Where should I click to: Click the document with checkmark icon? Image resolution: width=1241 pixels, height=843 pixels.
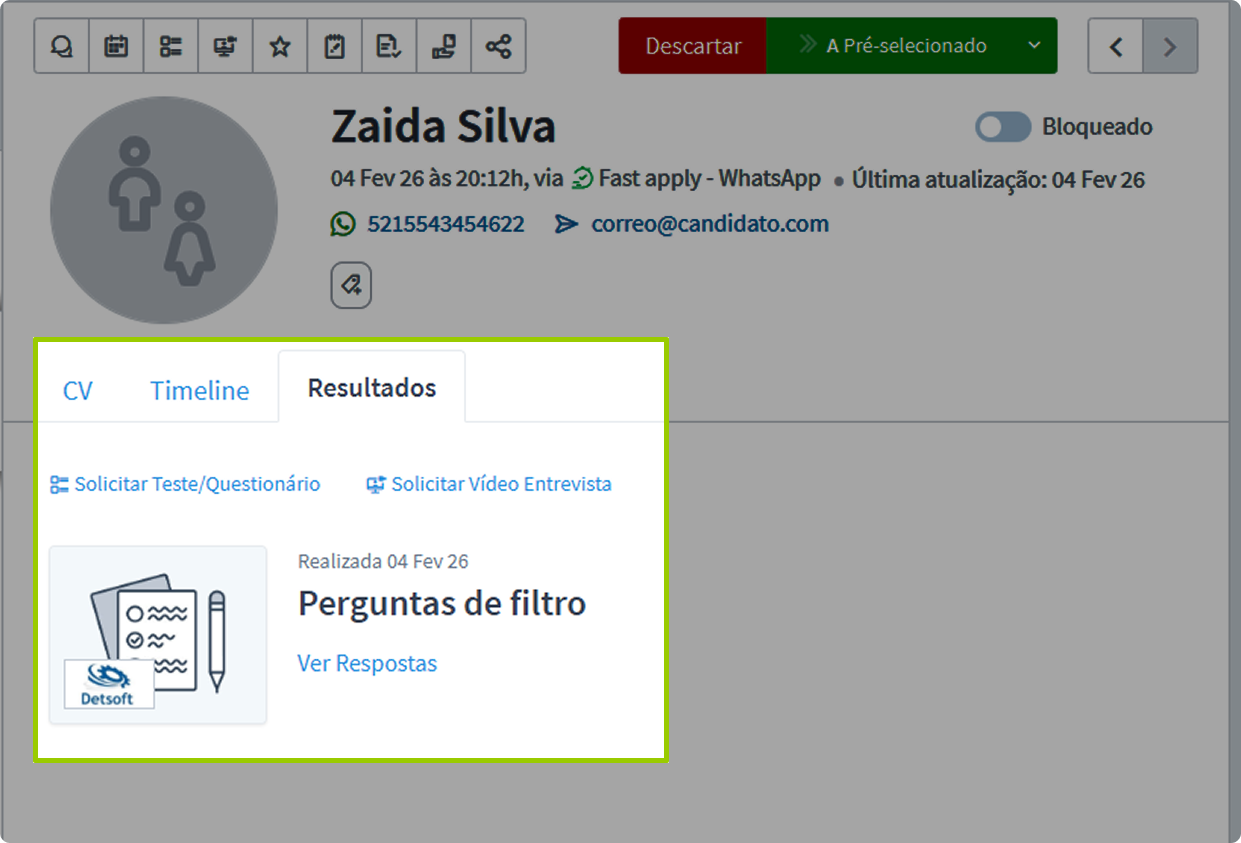coord(389,46)
